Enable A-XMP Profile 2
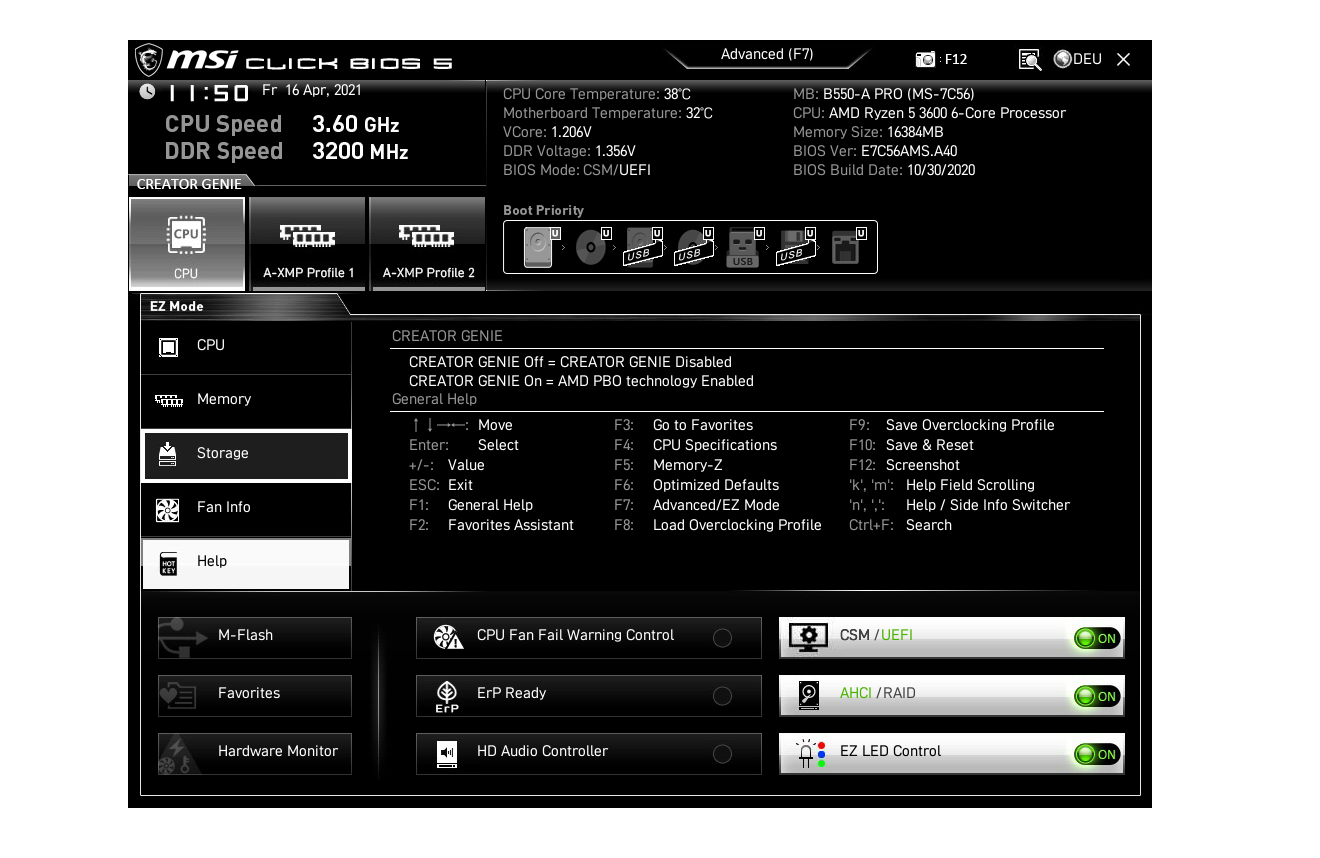Viewport: 1320px width, 858px height. pos(428,244)
